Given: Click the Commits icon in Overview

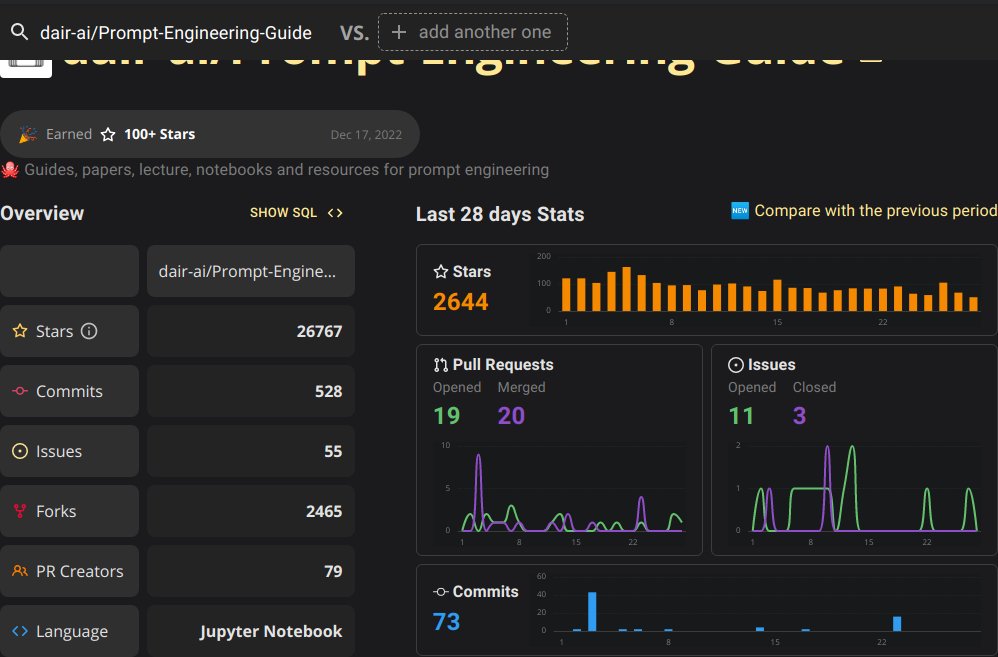Looking at the screenshot, I should tap(20, 391).
